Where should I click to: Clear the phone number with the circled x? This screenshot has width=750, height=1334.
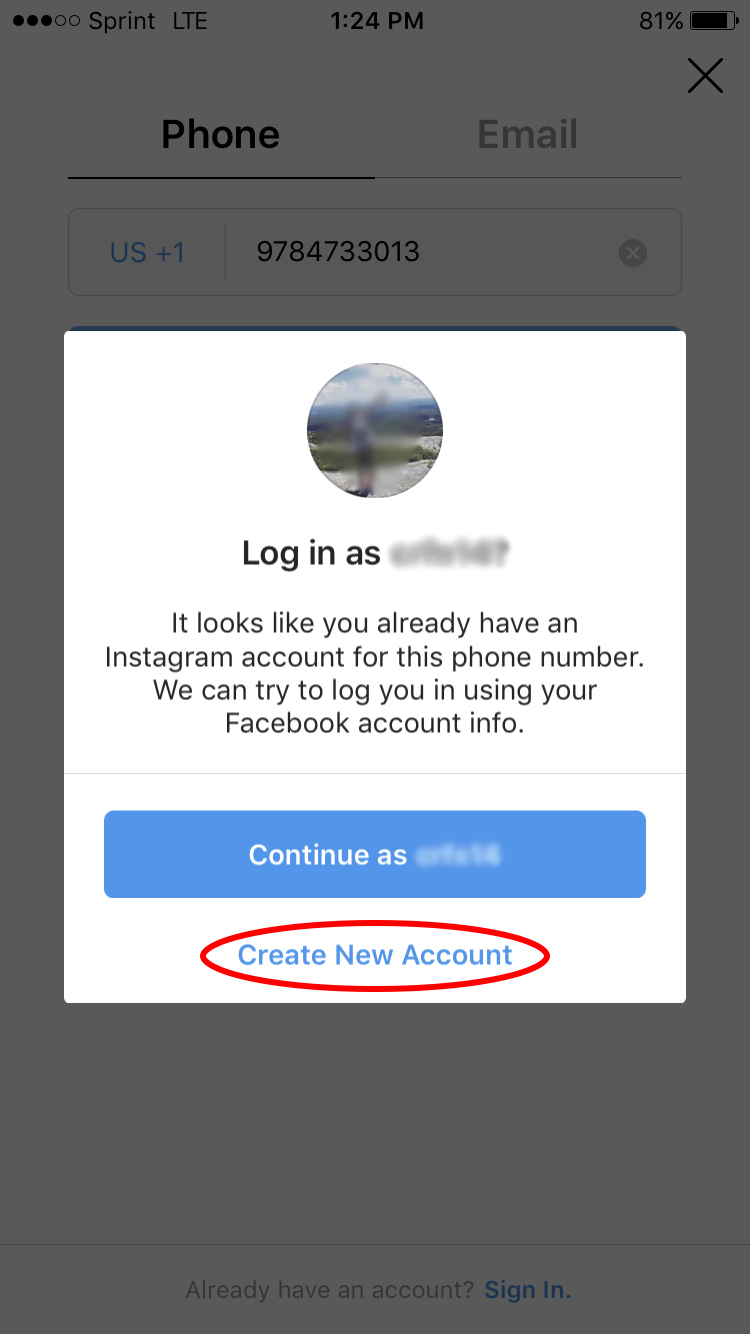click(x=633, y=254)
